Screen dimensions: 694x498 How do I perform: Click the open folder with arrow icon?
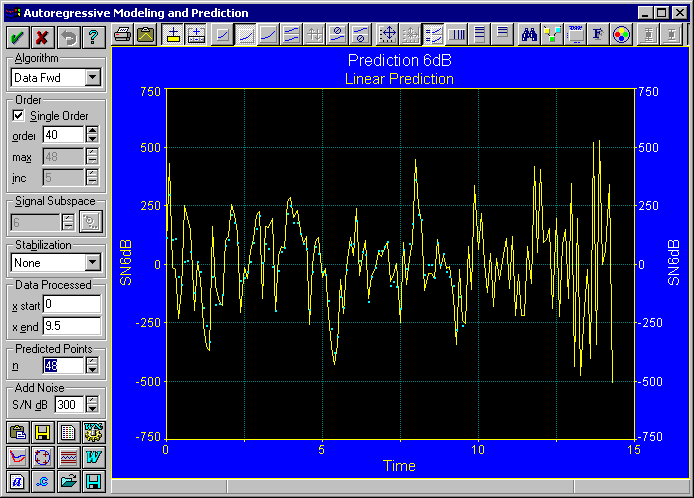[68, 481]
